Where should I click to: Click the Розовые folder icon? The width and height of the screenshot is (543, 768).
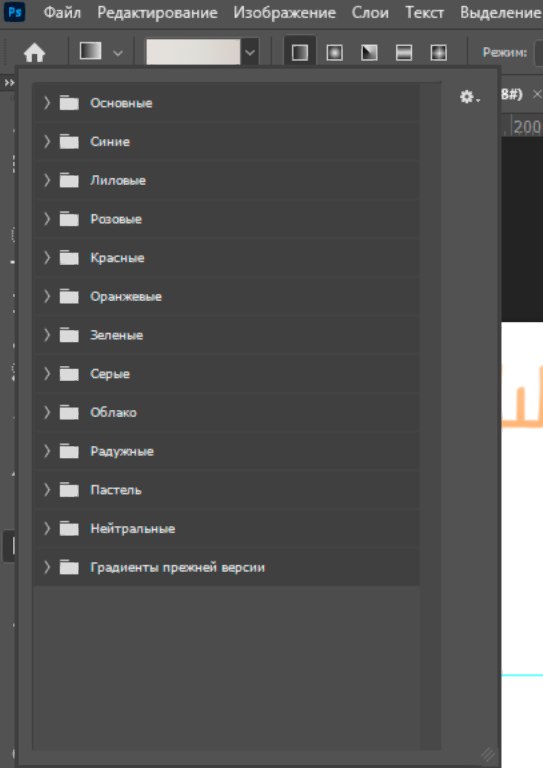(69, 219)
